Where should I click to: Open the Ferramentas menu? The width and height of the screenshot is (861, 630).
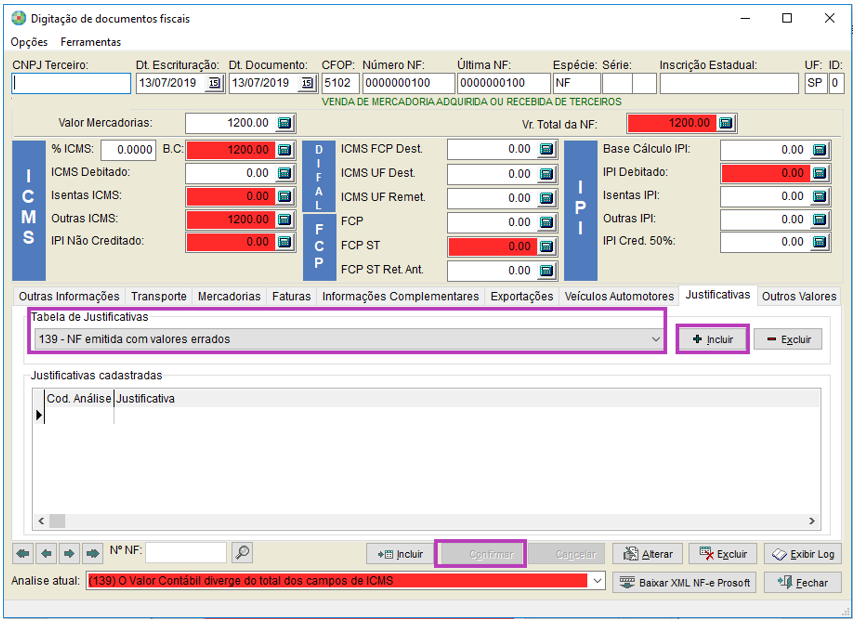(91, 42)
